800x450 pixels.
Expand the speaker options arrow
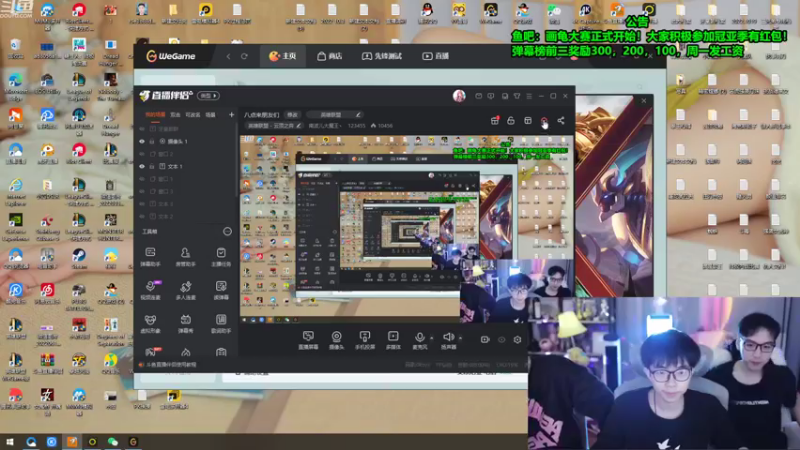(x=460, y=338)
